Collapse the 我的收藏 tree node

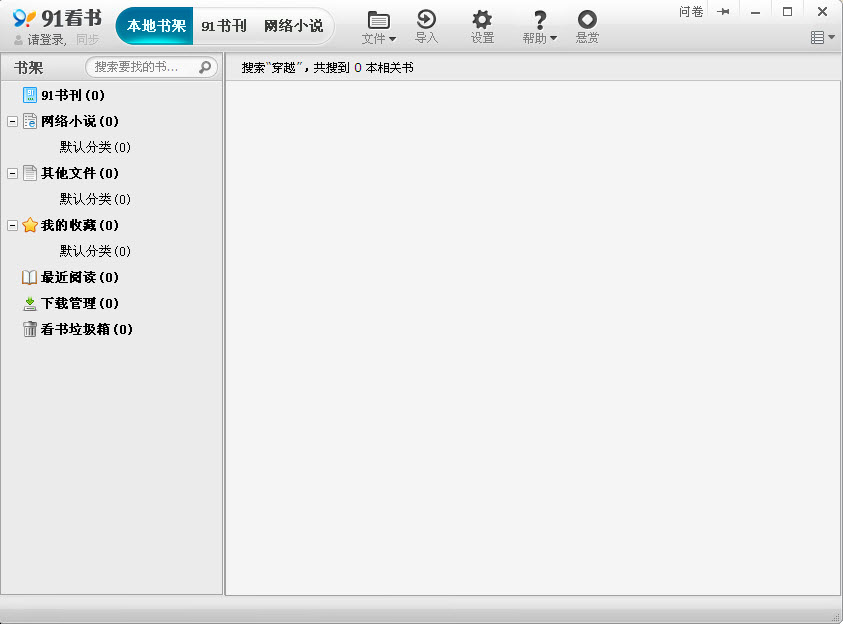pyautogui.click(x=13, y=225)
